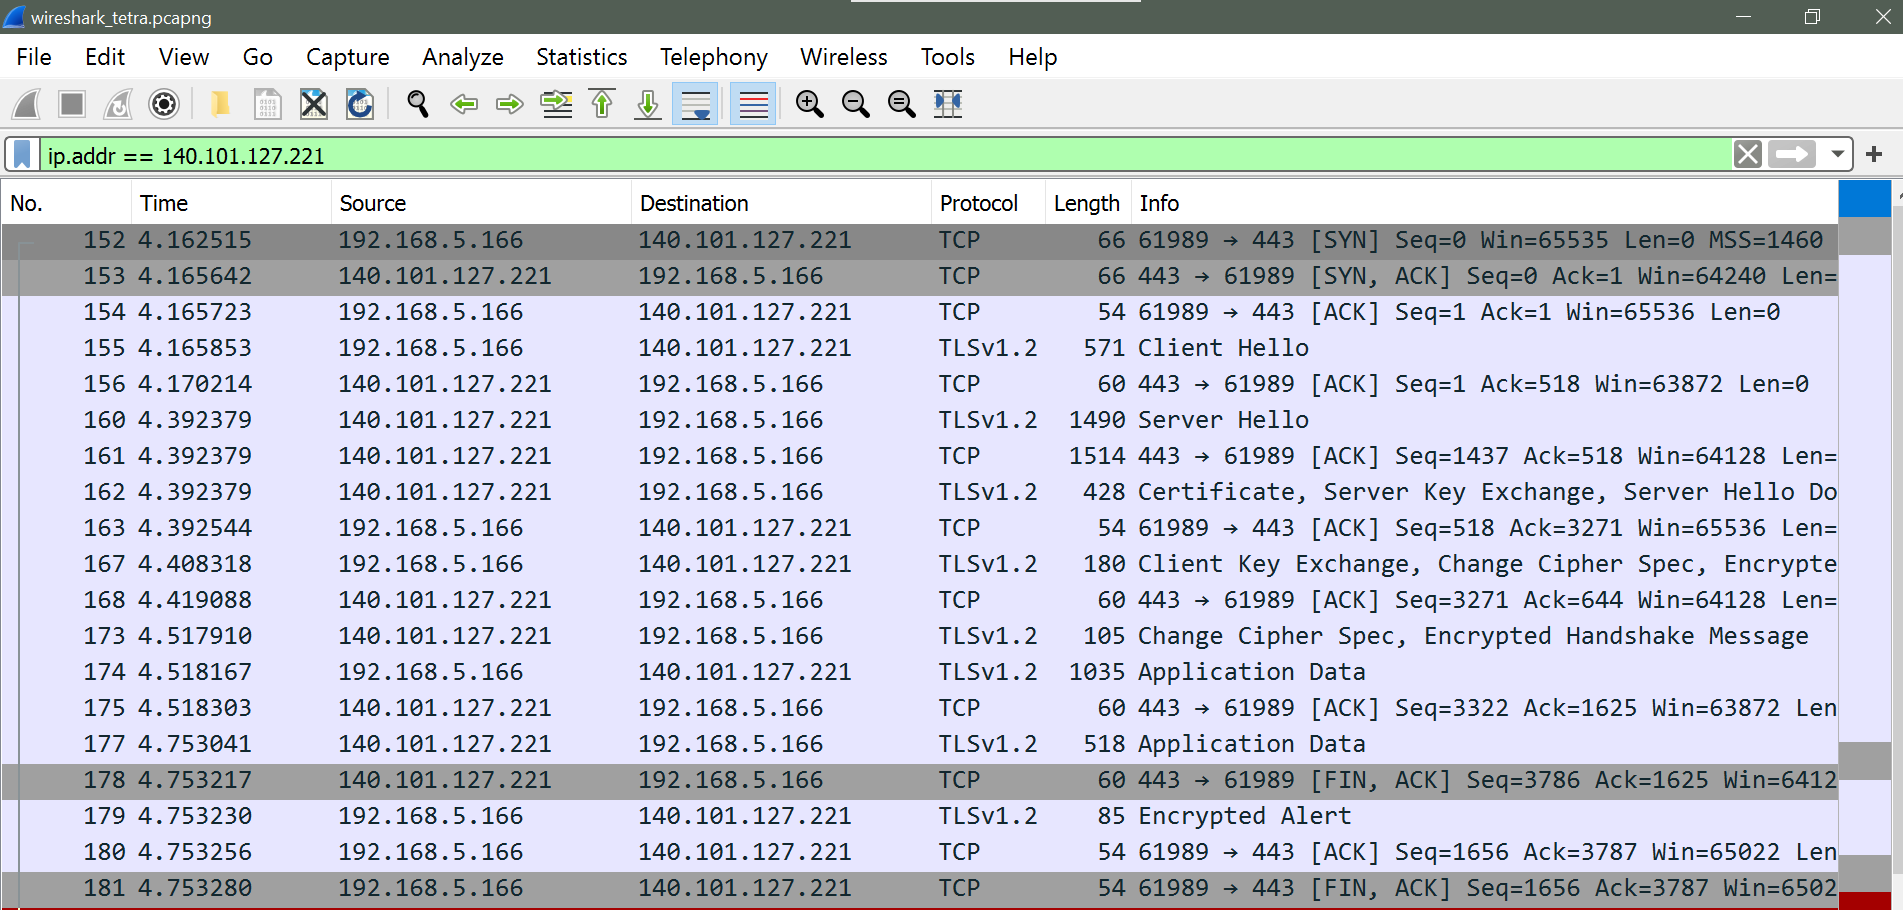
Task: Jump to first packet icon
Action: pos(602,104)
